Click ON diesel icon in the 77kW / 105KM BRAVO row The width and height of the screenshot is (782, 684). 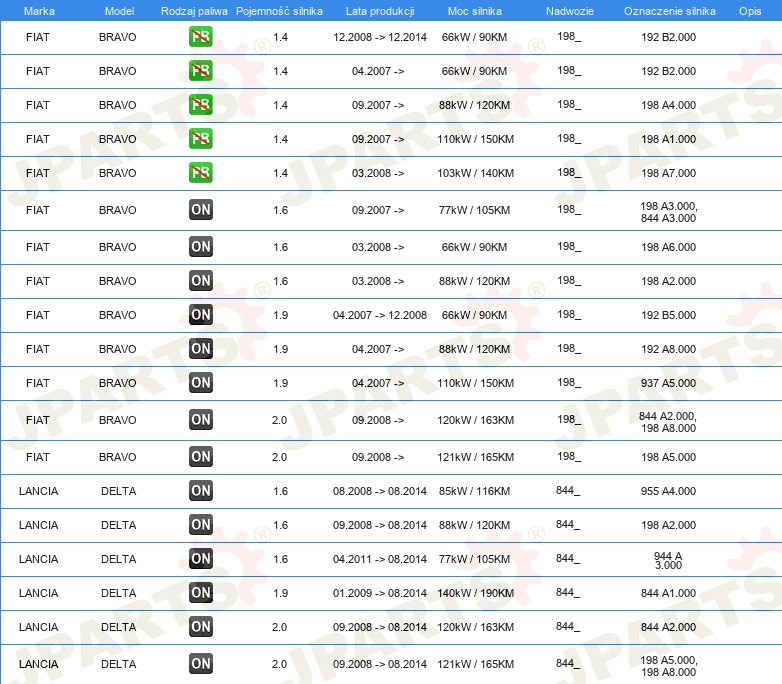[200, 210]
